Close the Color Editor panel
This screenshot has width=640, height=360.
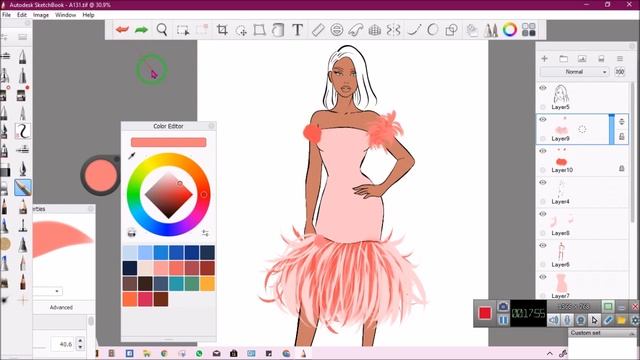click(x=211, y=126)
